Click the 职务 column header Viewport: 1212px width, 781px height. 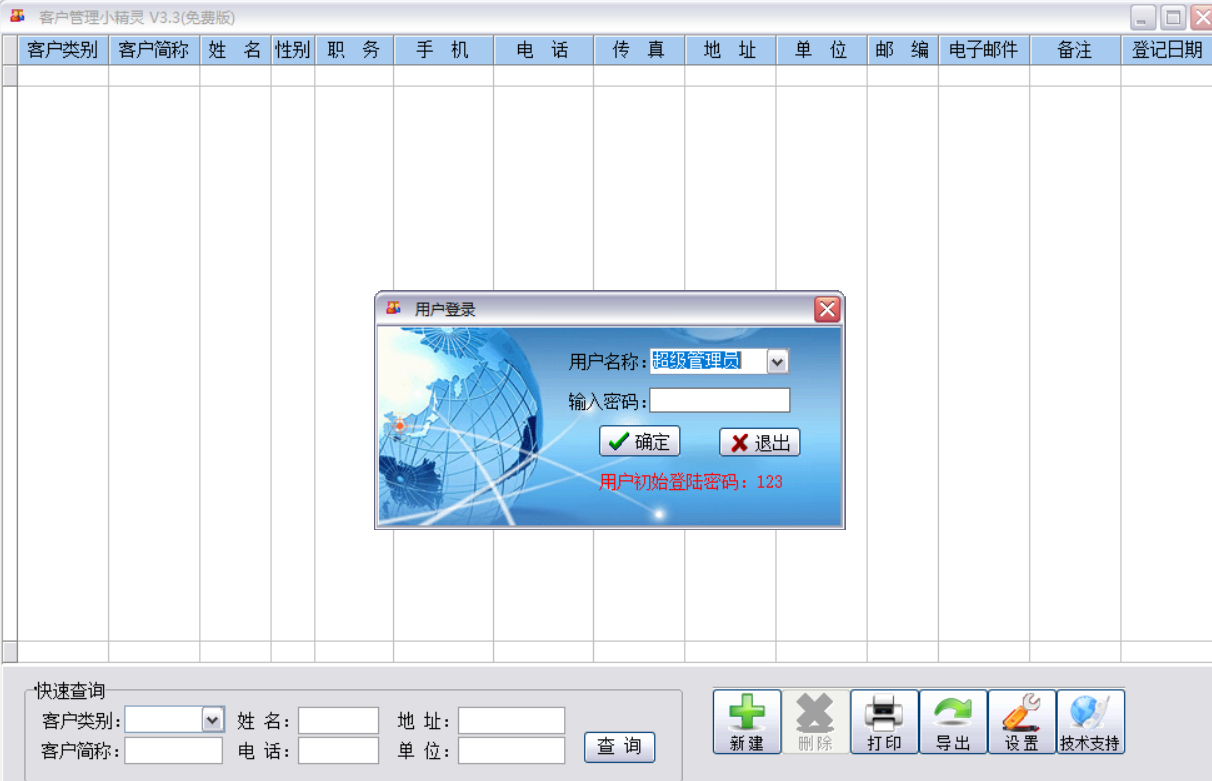tap(354, 50)
